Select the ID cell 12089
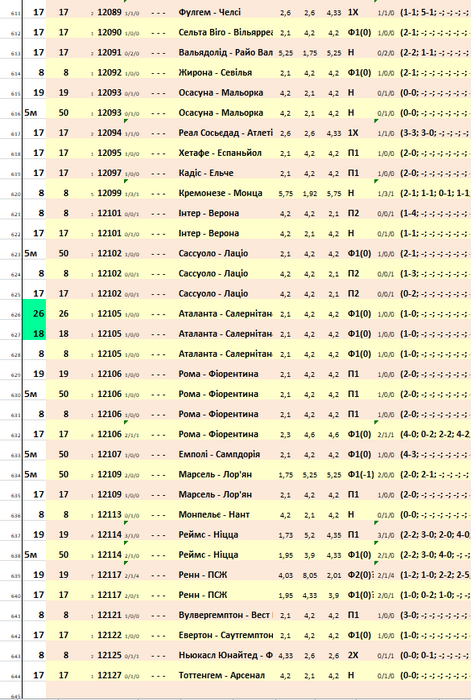Screen dimensions: 471x700 (x=109, y=12)
